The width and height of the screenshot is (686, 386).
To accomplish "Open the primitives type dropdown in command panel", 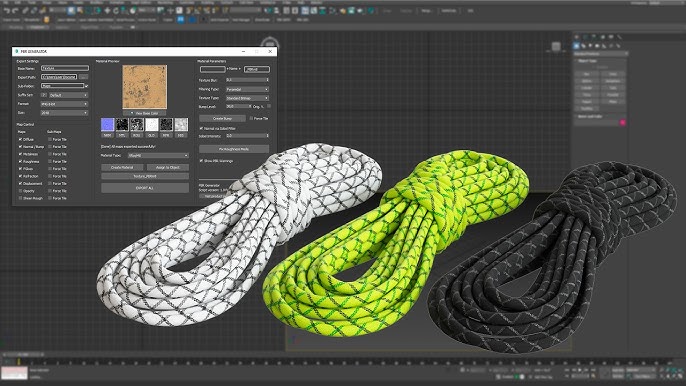I will click(x=600, y=54).
